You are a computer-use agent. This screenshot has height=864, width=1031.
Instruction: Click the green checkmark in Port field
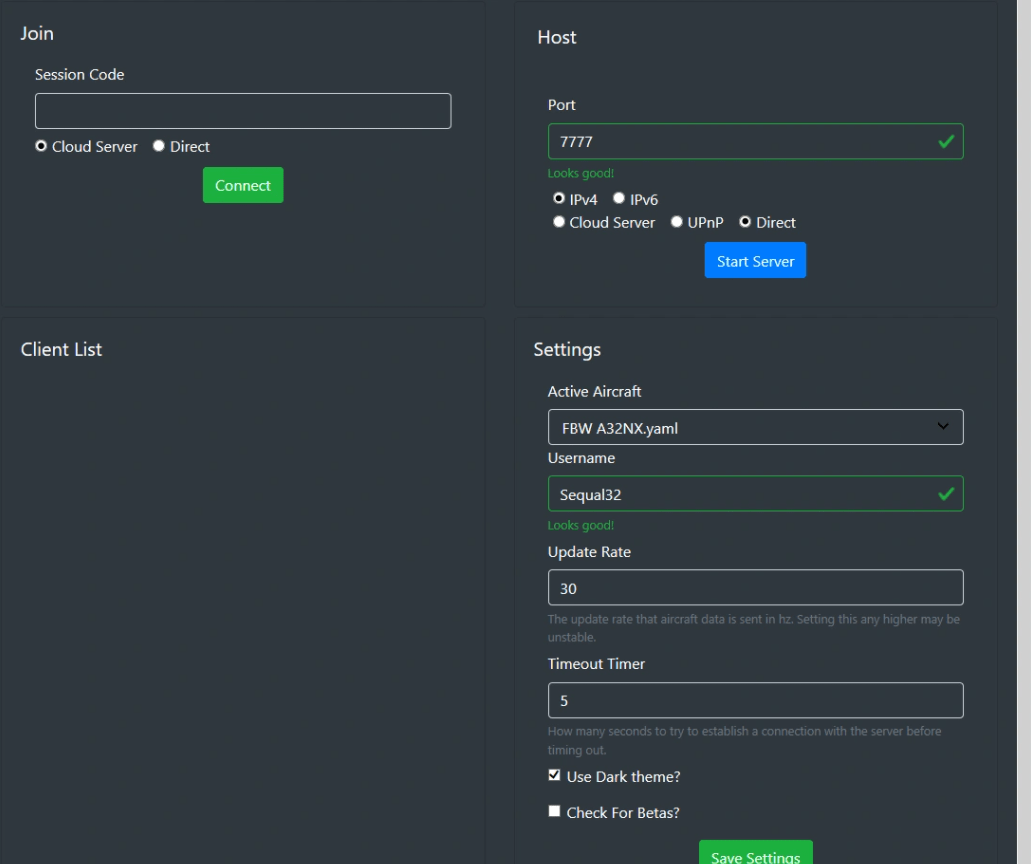[945, 142]
